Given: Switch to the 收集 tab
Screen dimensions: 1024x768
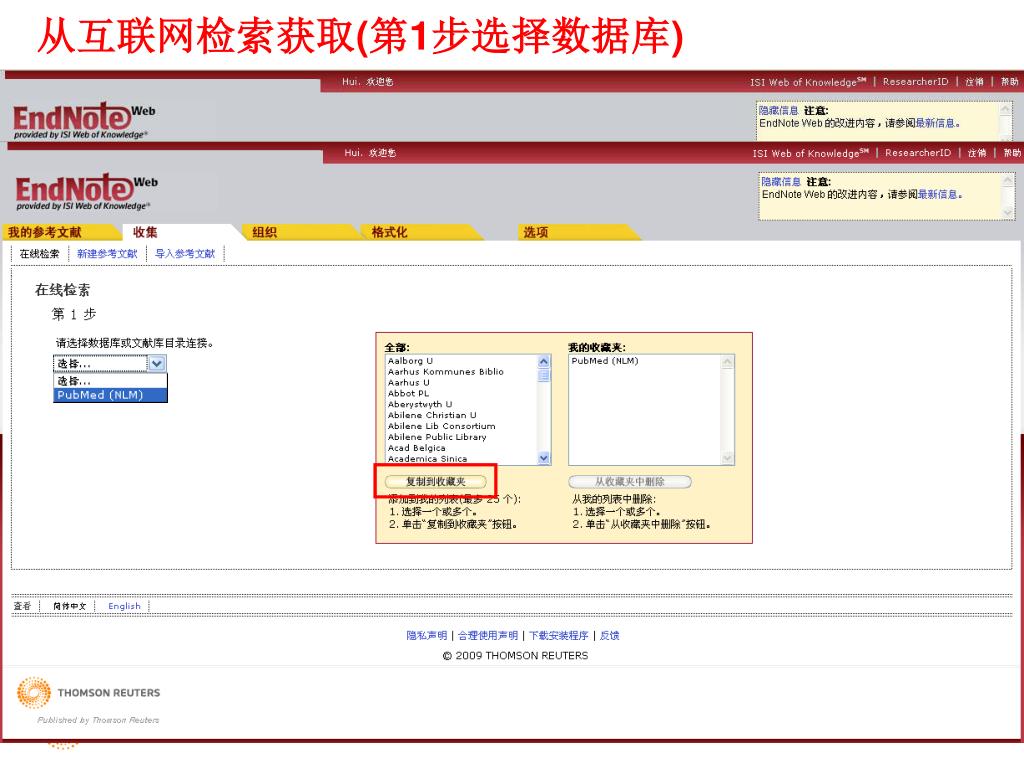Looking at the screenshot, I should (x=145, y=232).
